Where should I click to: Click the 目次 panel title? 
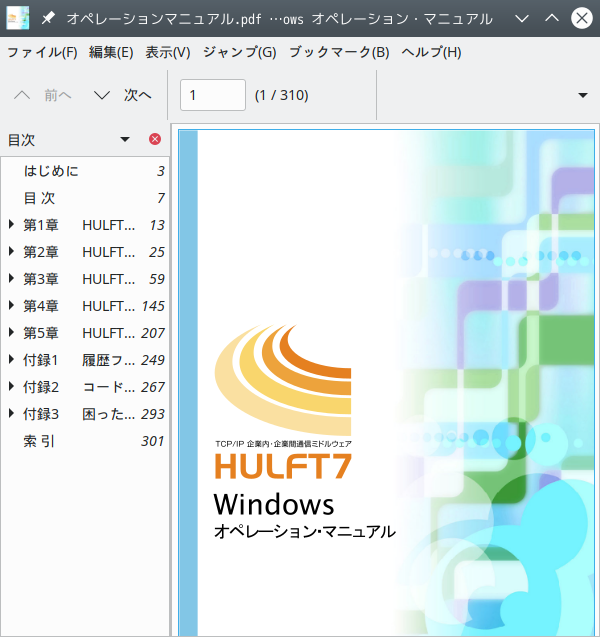pos(22,140)
